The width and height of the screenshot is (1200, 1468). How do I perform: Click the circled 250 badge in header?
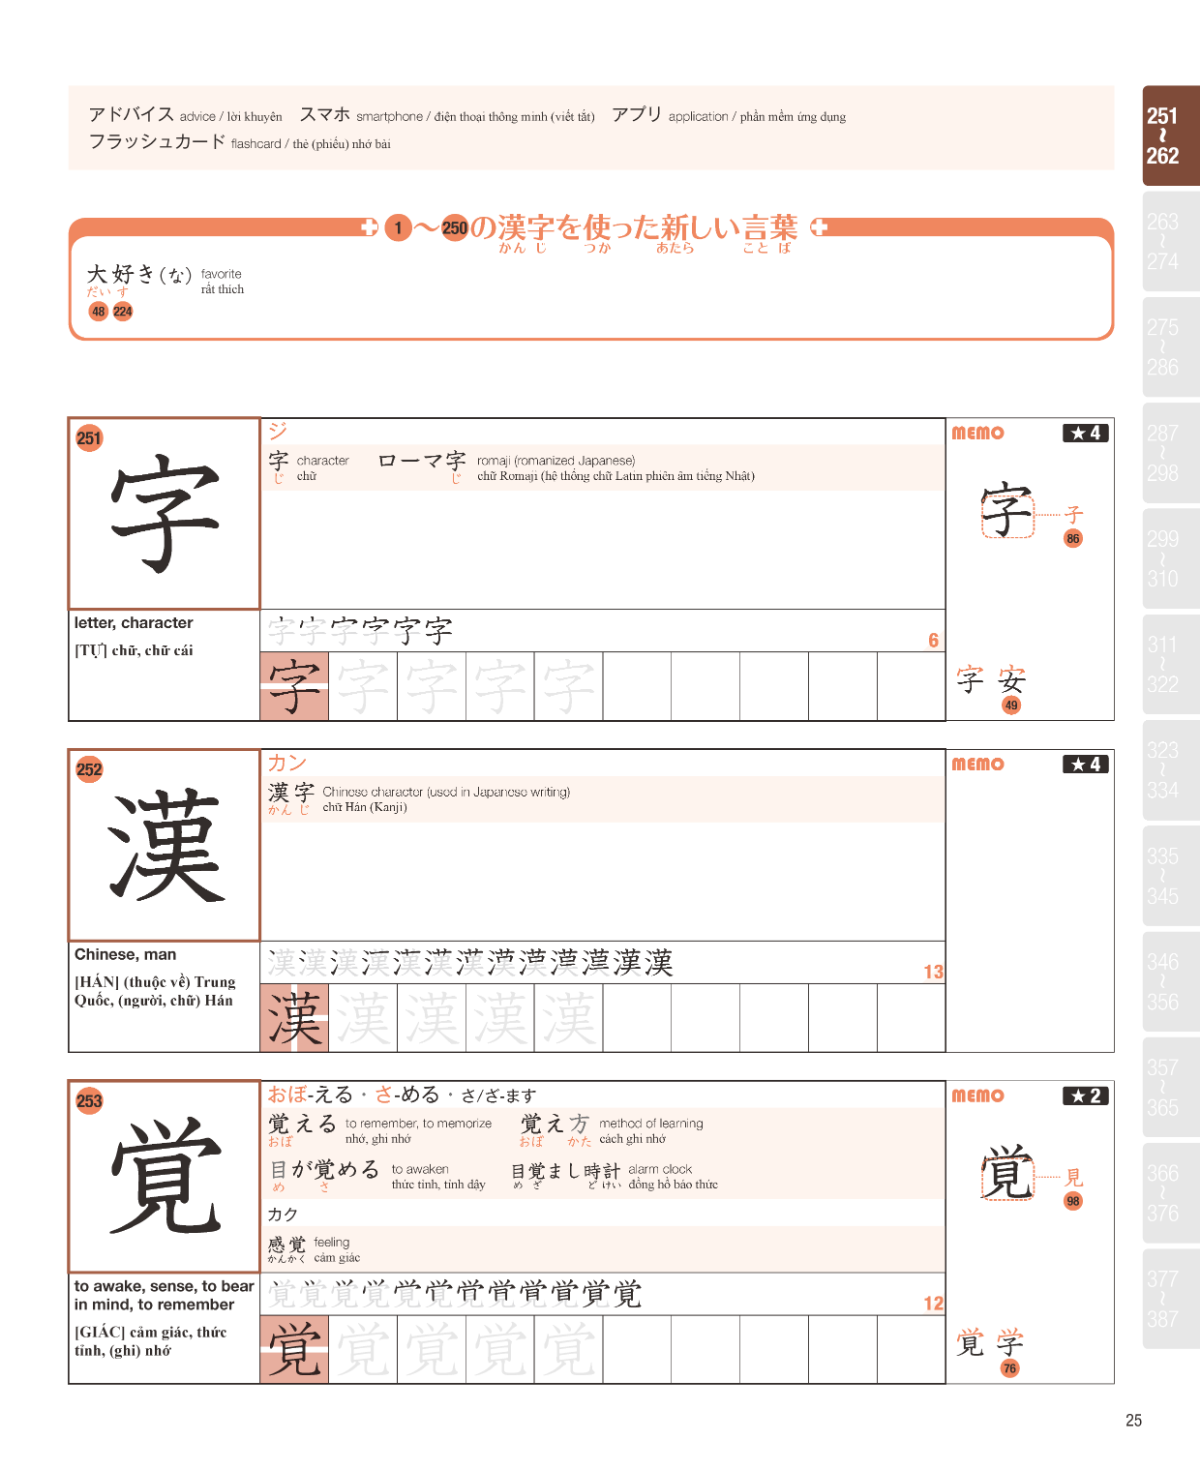455,228
